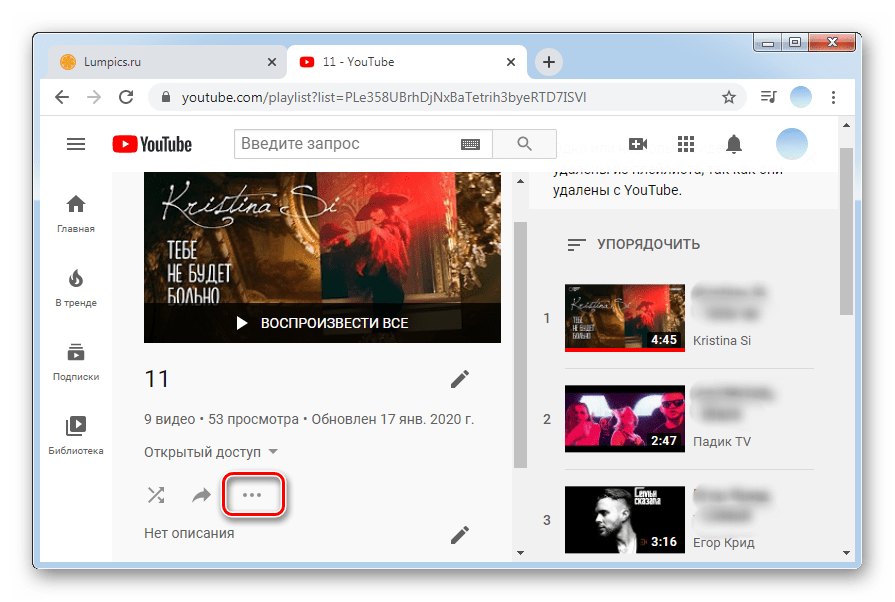The image size is (895, 602).
Task: Open video 2 thumbnail with 2:47 duration
Action: tap(624, 418)
